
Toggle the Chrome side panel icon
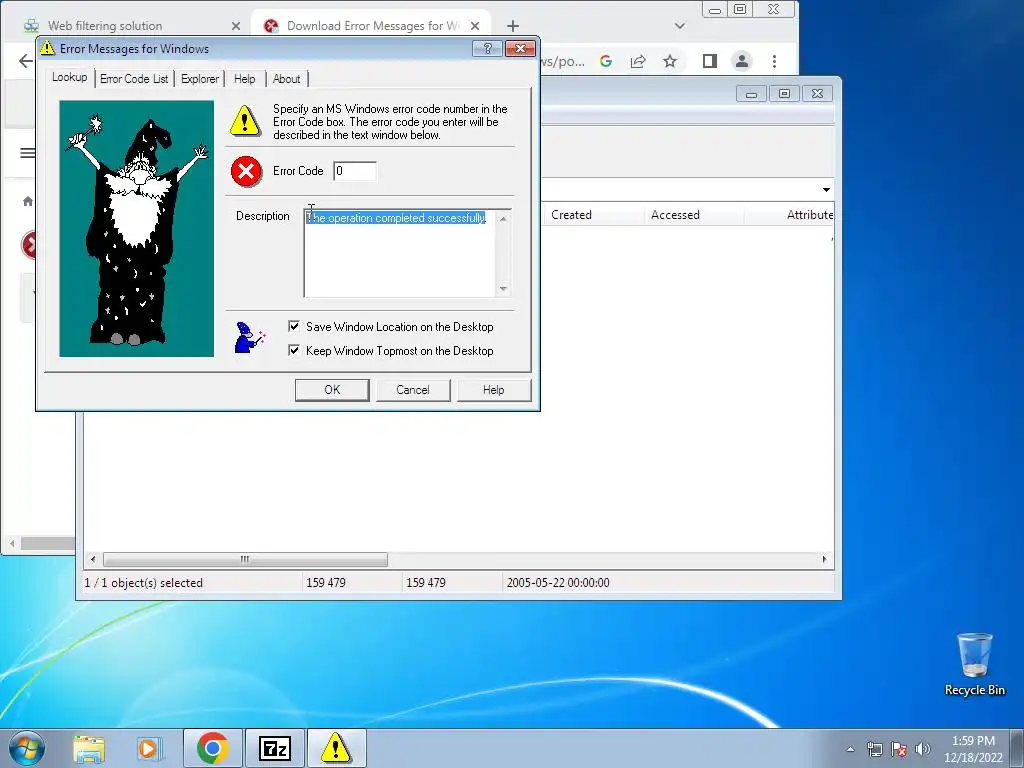point(710,61)
